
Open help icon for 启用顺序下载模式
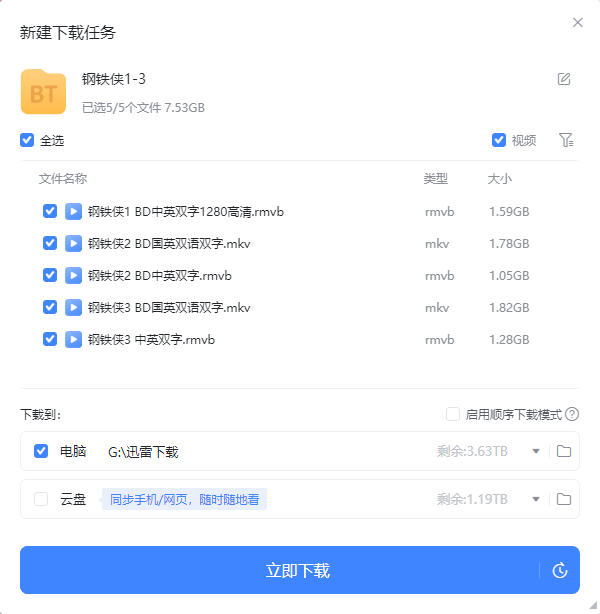[572, 414]
